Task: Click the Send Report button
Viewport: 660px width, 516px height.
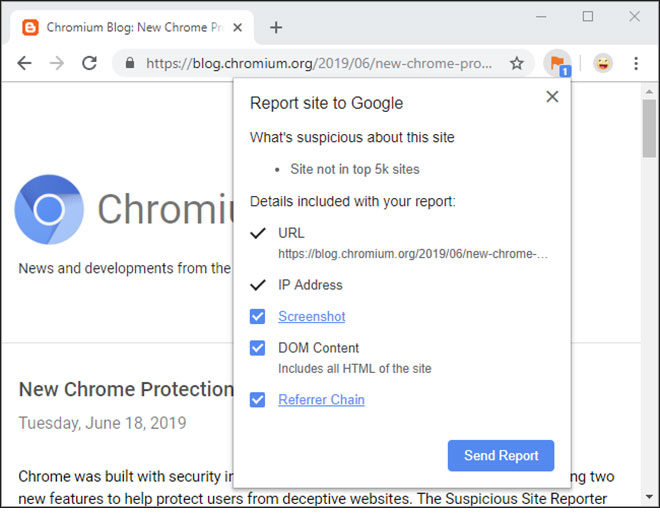Action: (x=501, y=456)
